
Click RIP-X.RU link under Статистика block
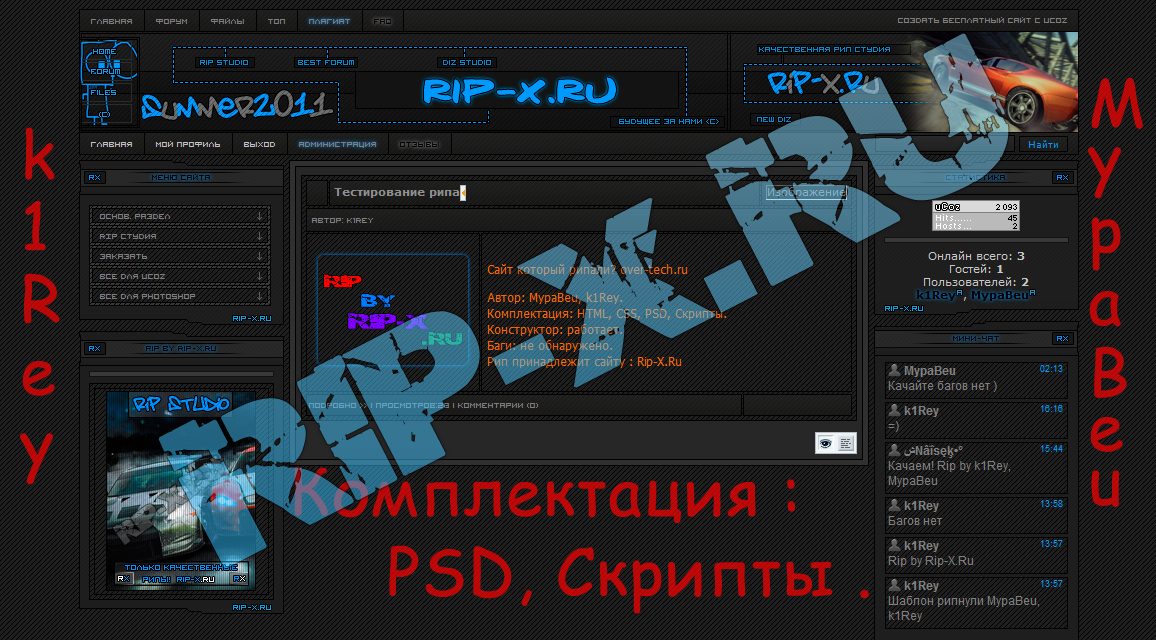[x=904, y=308]
